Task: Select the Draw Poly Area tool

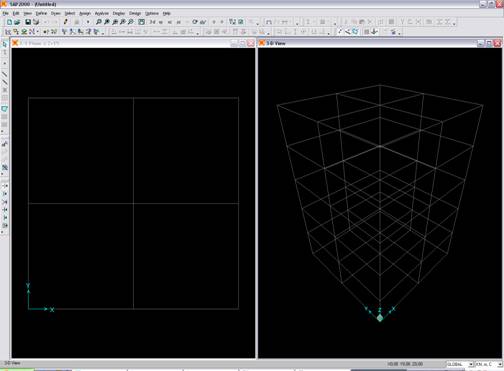Action: [5, 109]
